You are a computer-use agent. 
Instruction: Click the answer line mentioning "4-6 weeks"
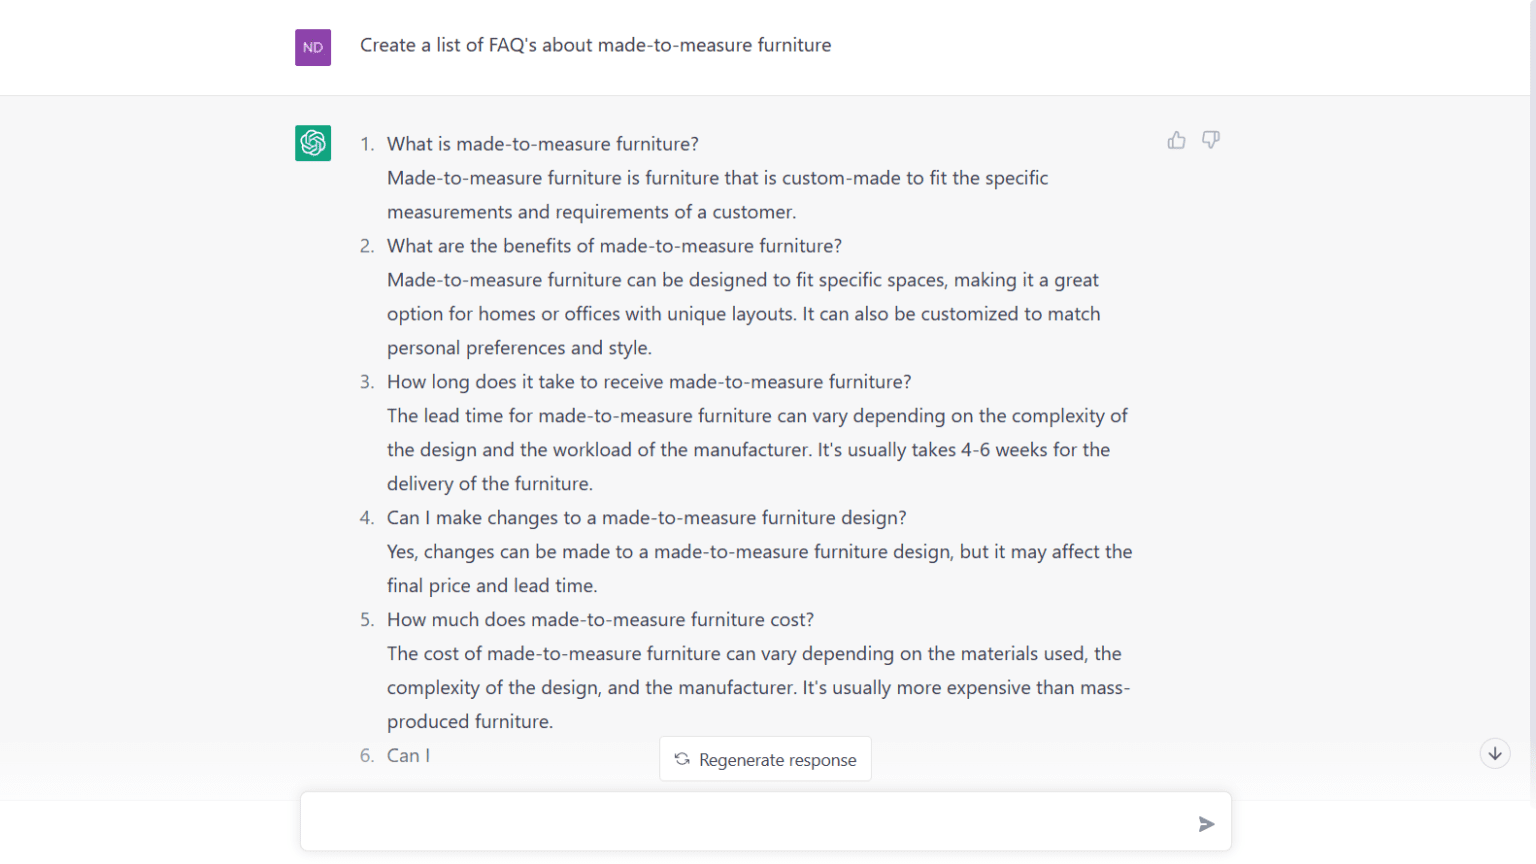[x=748, y=450]
